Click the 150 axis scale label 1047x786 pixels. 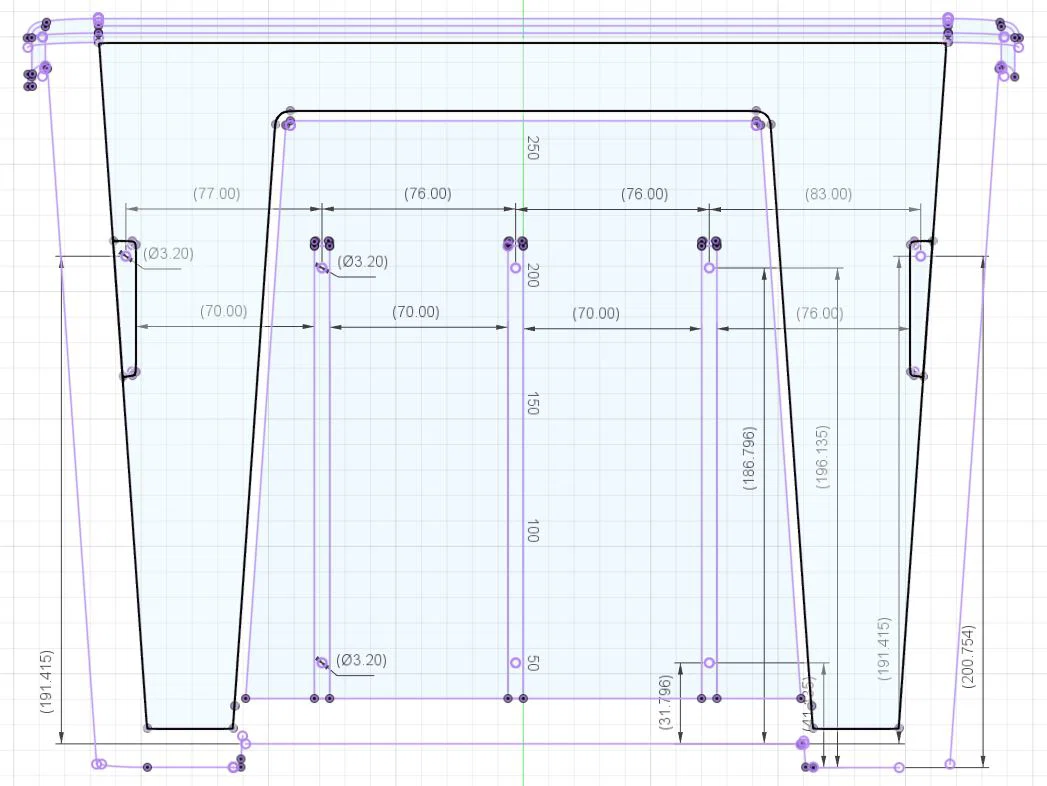(532, 403)
